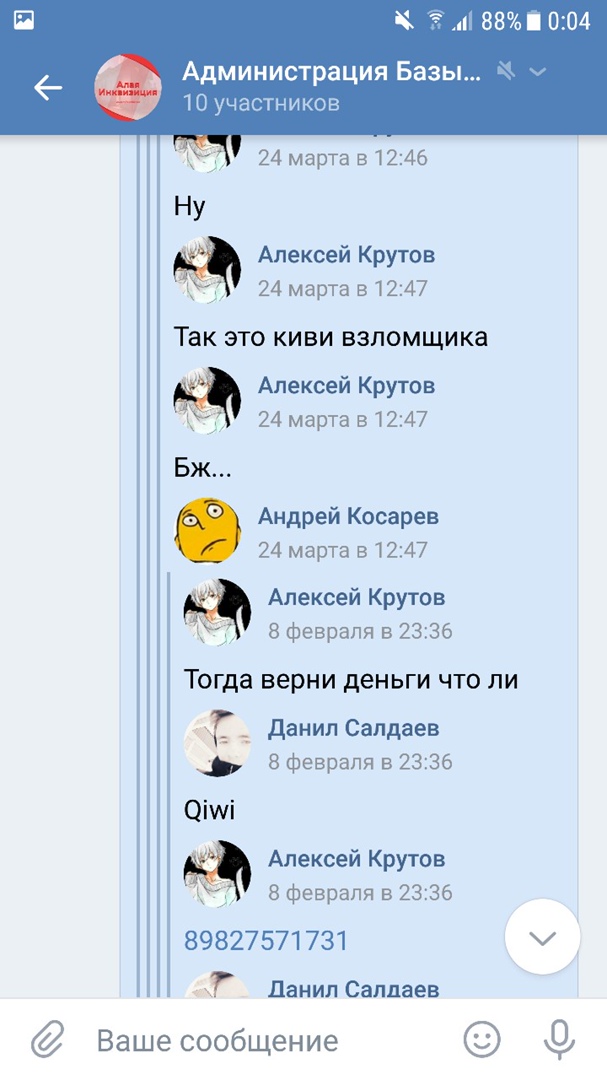This screenshot has width=607, height=1080.
Task: Tap Алексей Крутов name dated 8 февраля above Тогда
Action: (356, 597)
